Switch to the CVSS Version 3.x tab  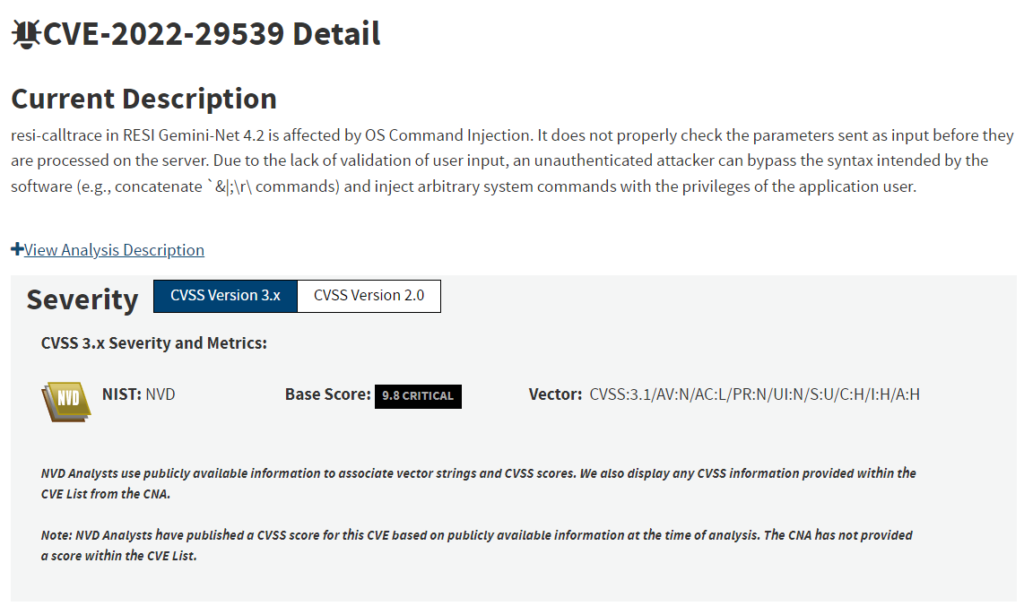point(225,296)
